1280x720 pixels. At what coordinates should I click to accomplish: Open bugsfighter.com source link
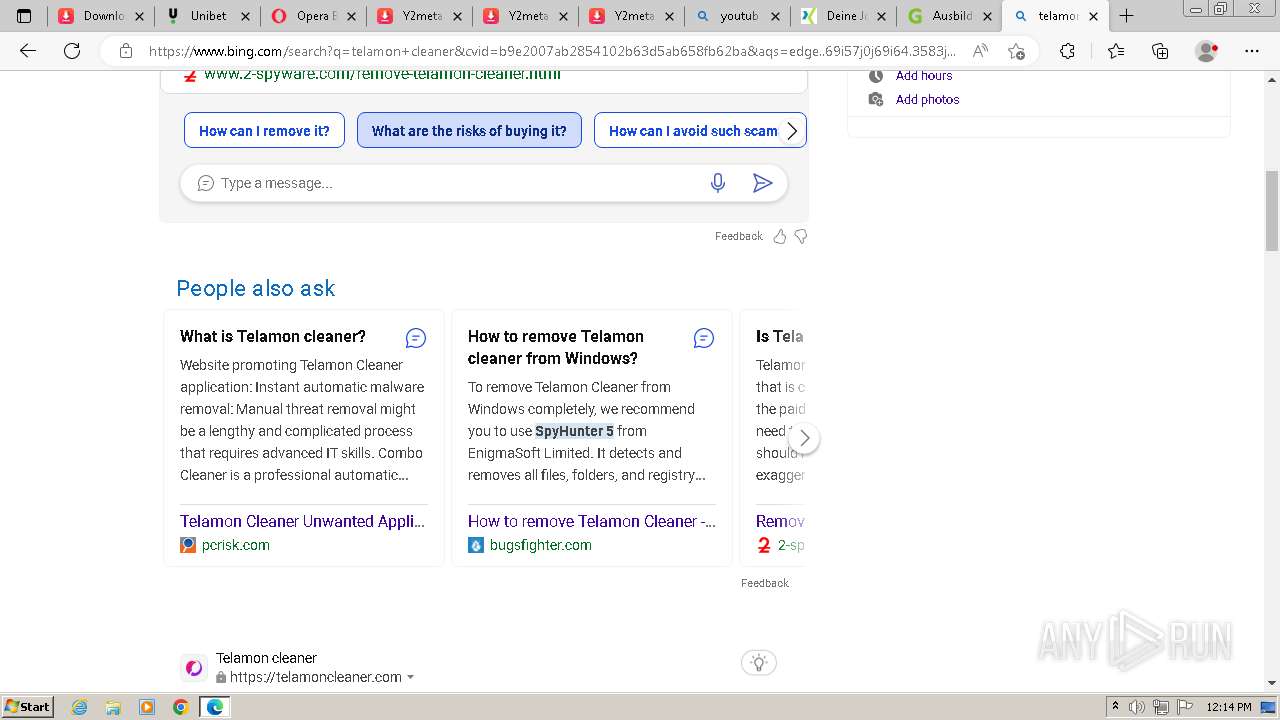click(x=541, y=545)
